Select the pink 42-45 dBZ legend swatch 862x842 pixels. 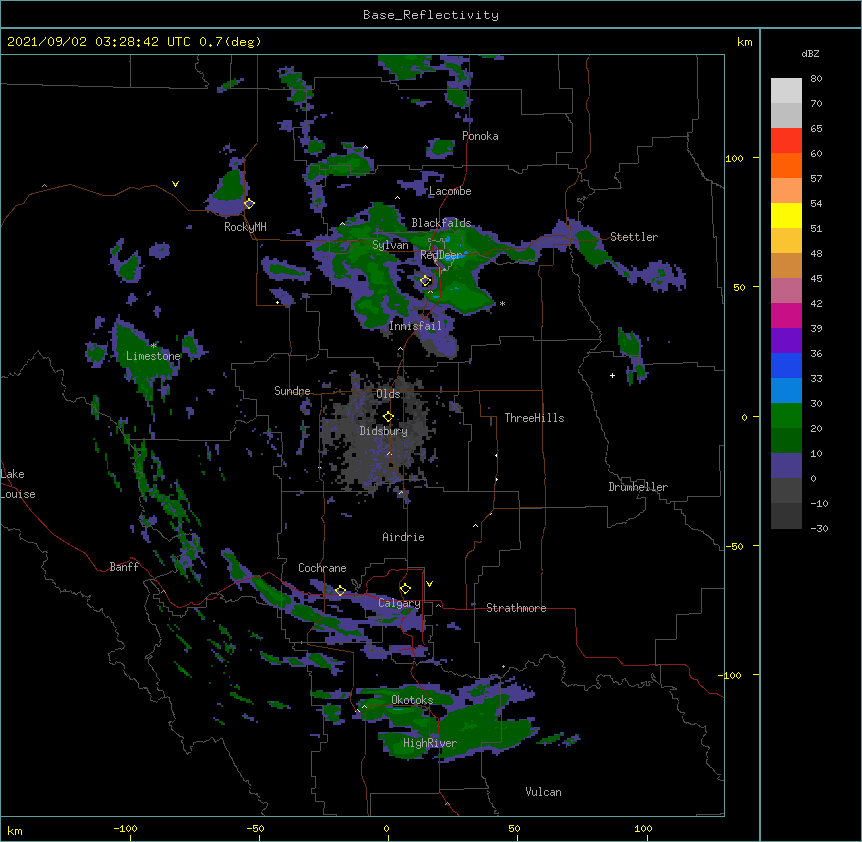click(786, 291)
